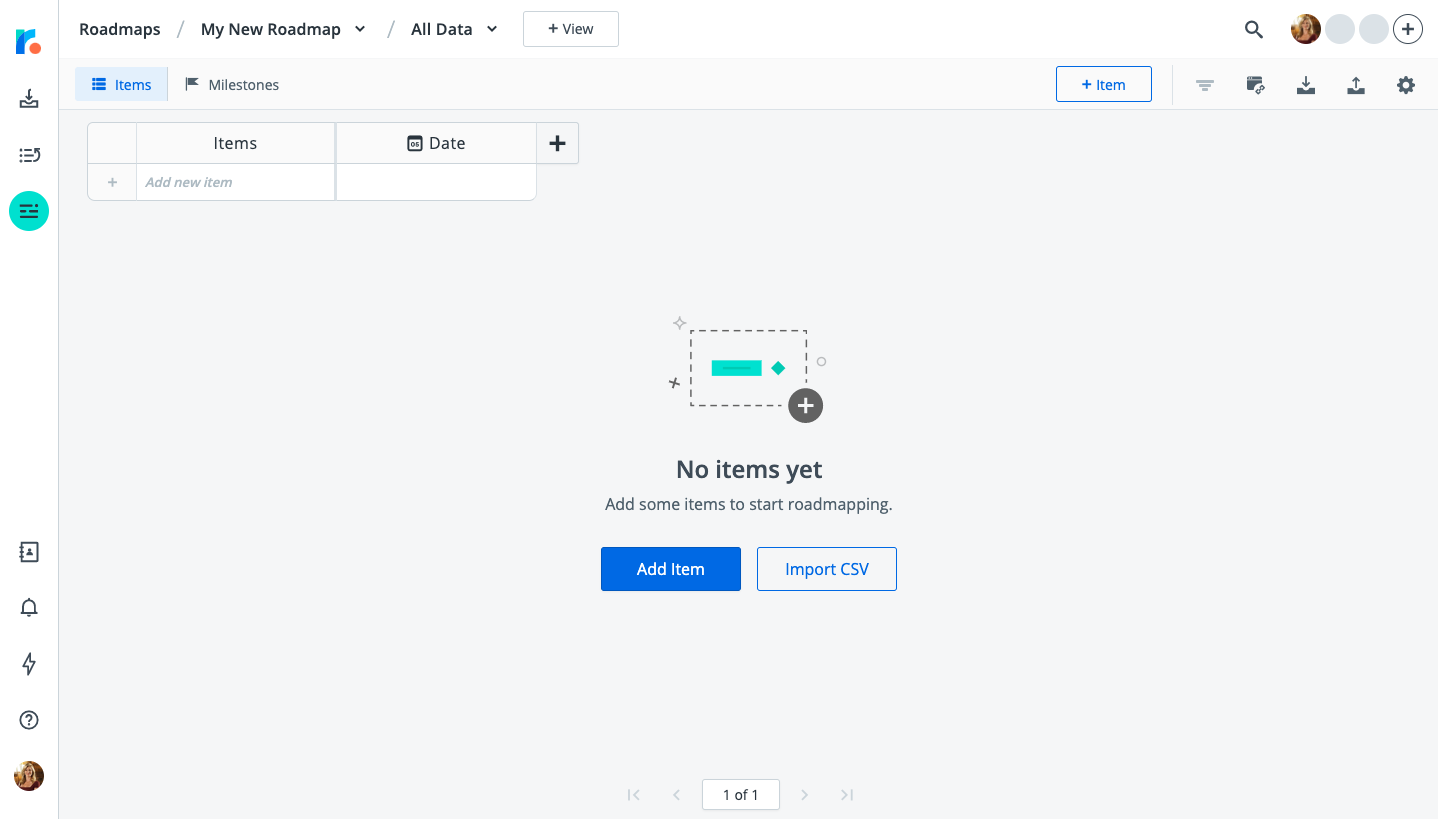Click the + View button
Screen dimensions: 1438x819
[571, 29]
